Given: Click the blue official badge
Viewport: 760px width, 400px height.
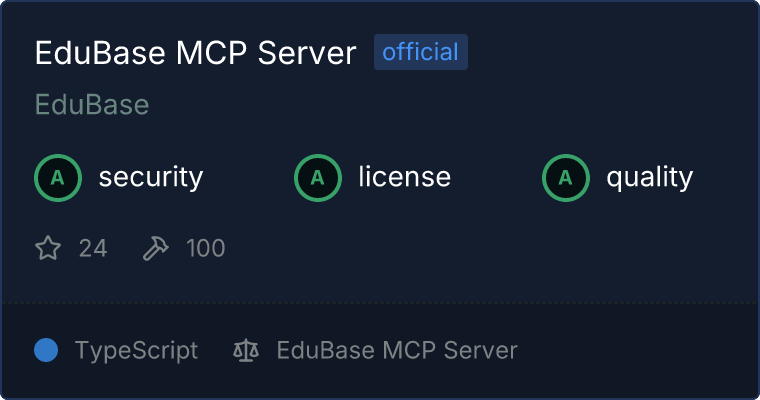Looking at the screenshot, I should (421, 52).
